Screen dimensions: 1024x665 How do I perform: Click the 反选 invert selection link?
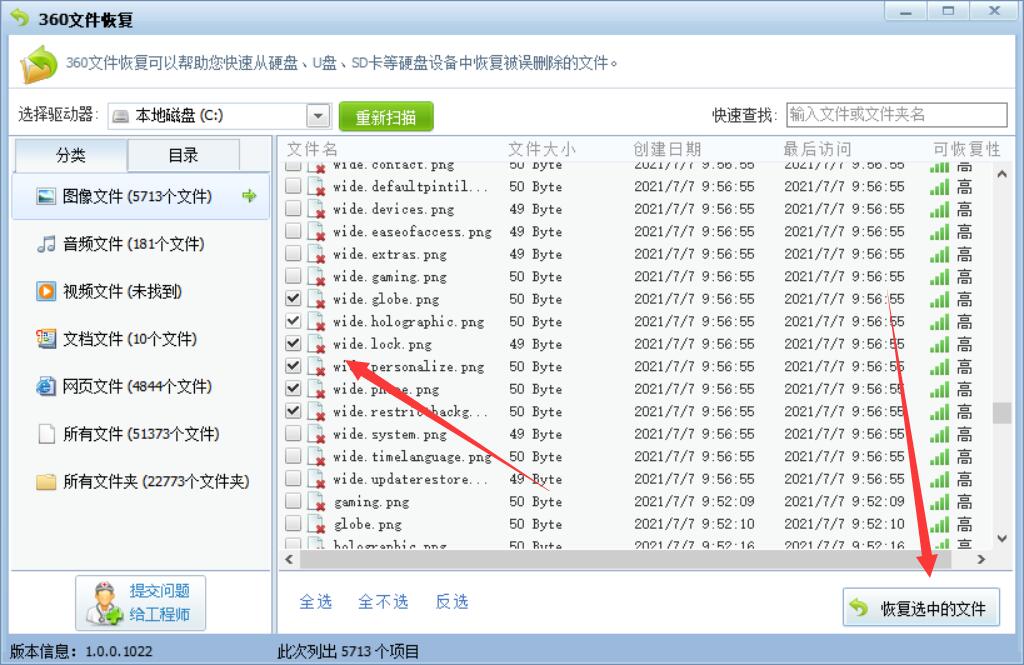tap(452, 602)
